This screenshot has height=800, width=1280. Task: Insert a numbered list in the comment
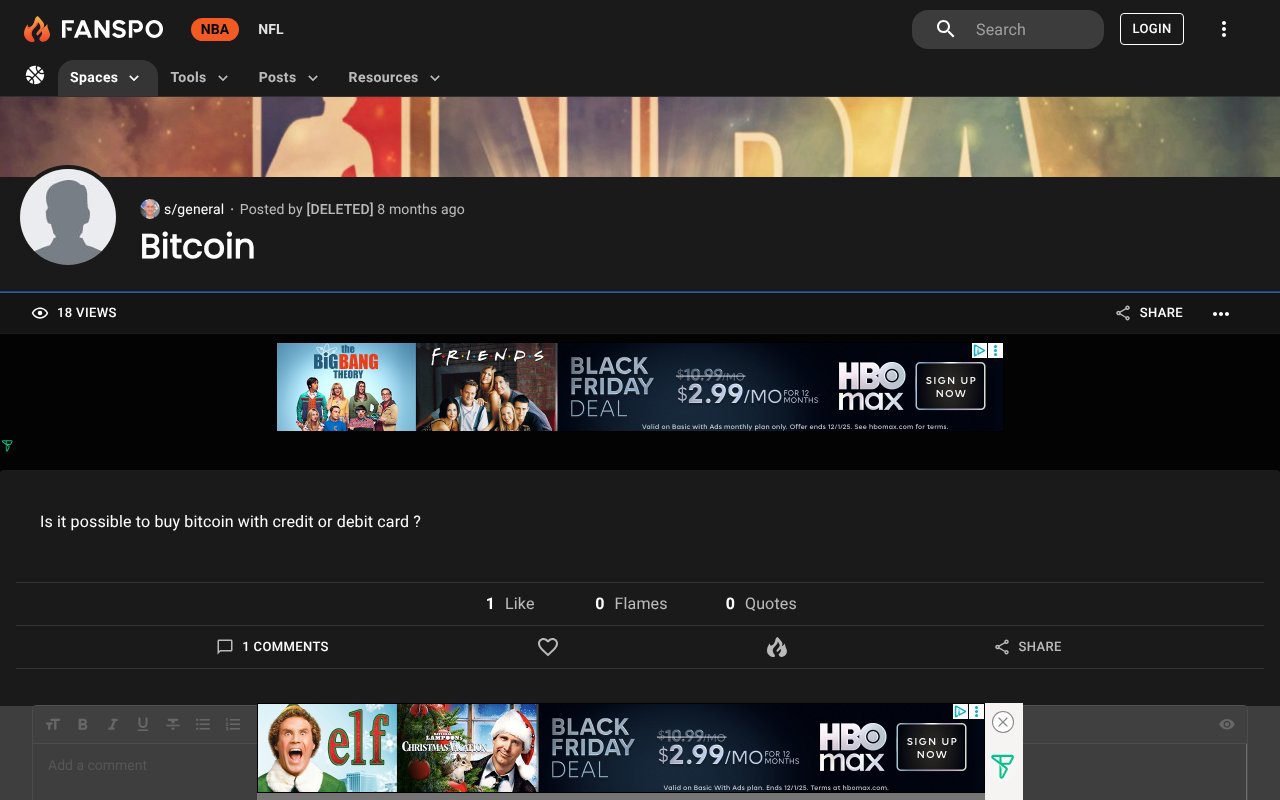click(x=233, y=724)
